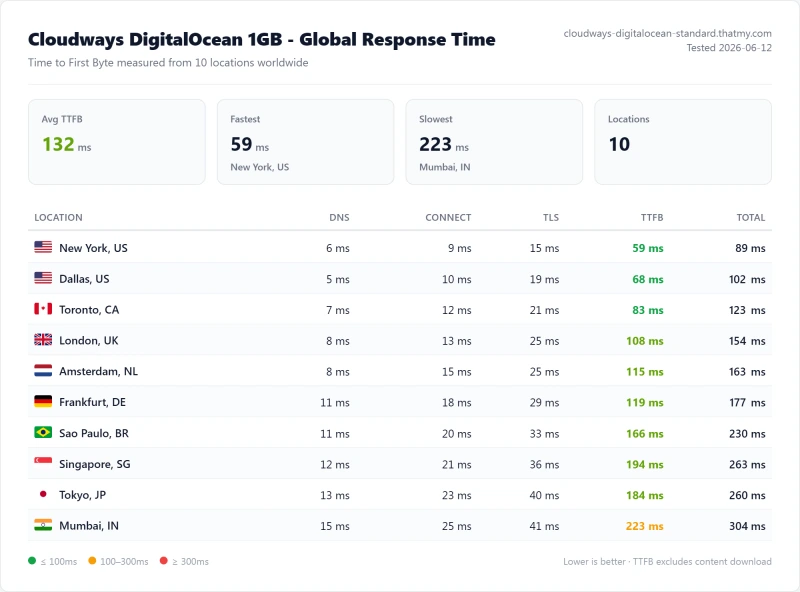The height and width of the screenshot is (592, 800).
Task: Select the Locations 10 card
Action: (x=683, y=142)
